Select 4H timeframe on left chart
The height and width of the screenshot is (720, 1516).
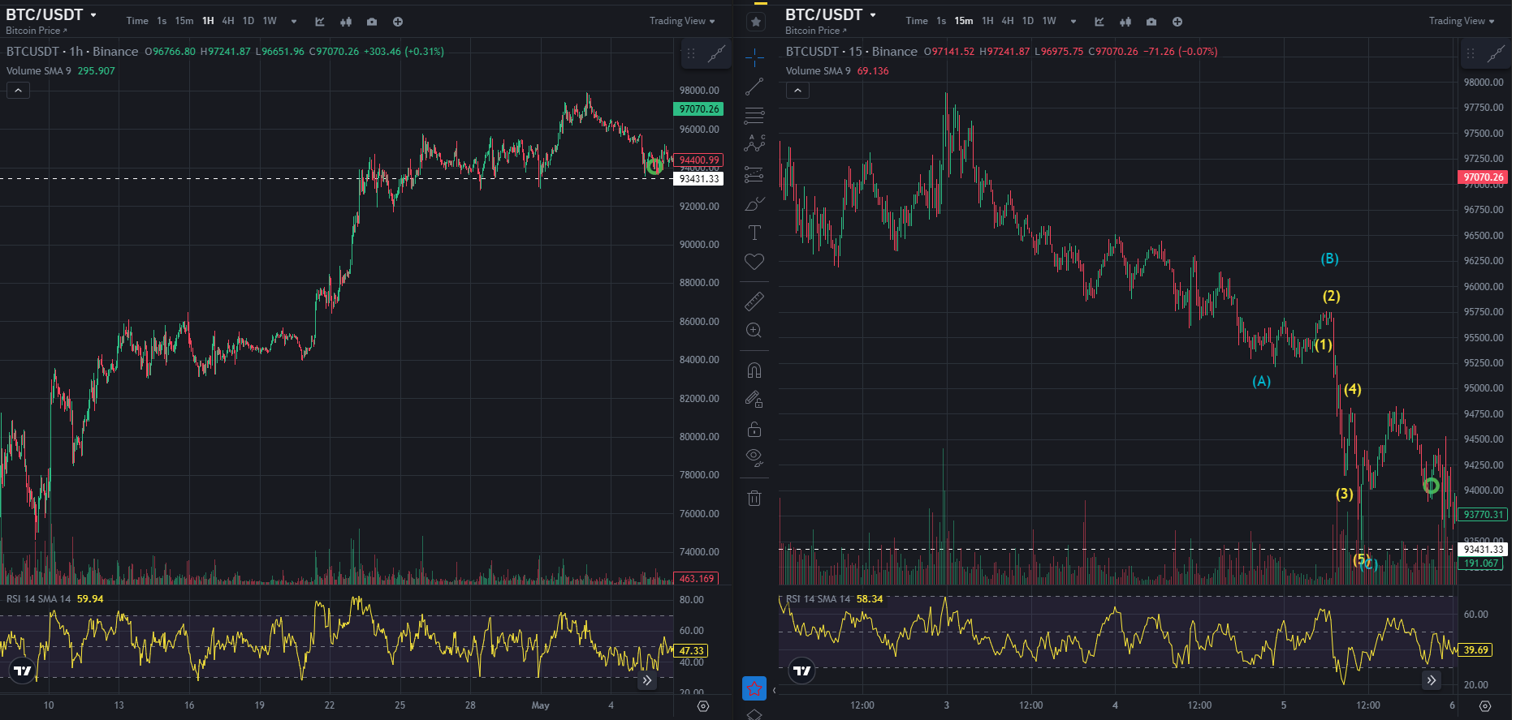229,21
